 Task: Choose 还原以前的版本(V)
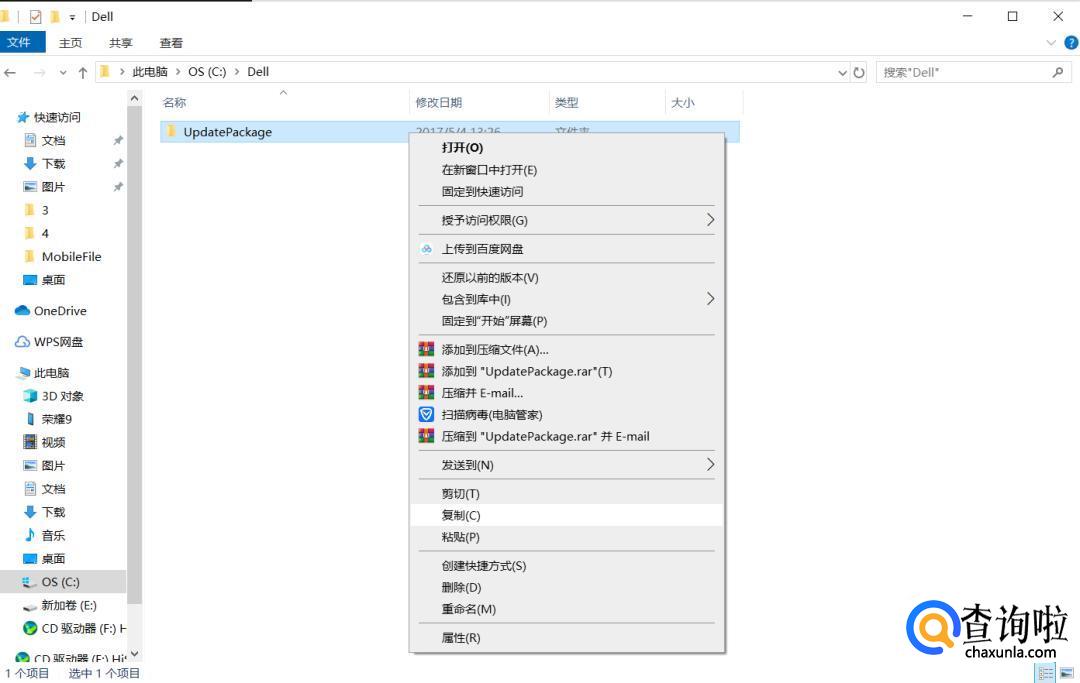(567, 277)
